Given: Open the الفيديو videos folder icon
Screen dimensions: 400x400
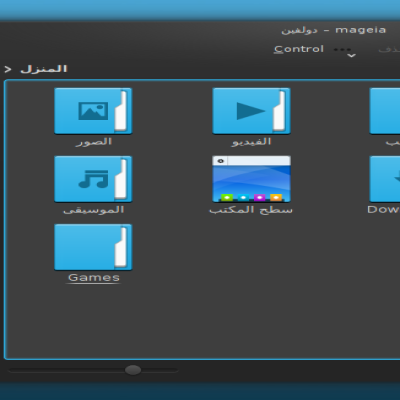Looking at the screenshot, I should [x=251, y=111].
